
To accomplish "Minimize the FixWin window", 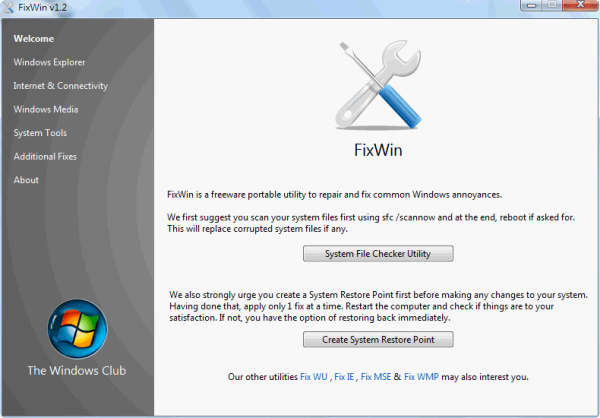I will [x=532, y=5].
